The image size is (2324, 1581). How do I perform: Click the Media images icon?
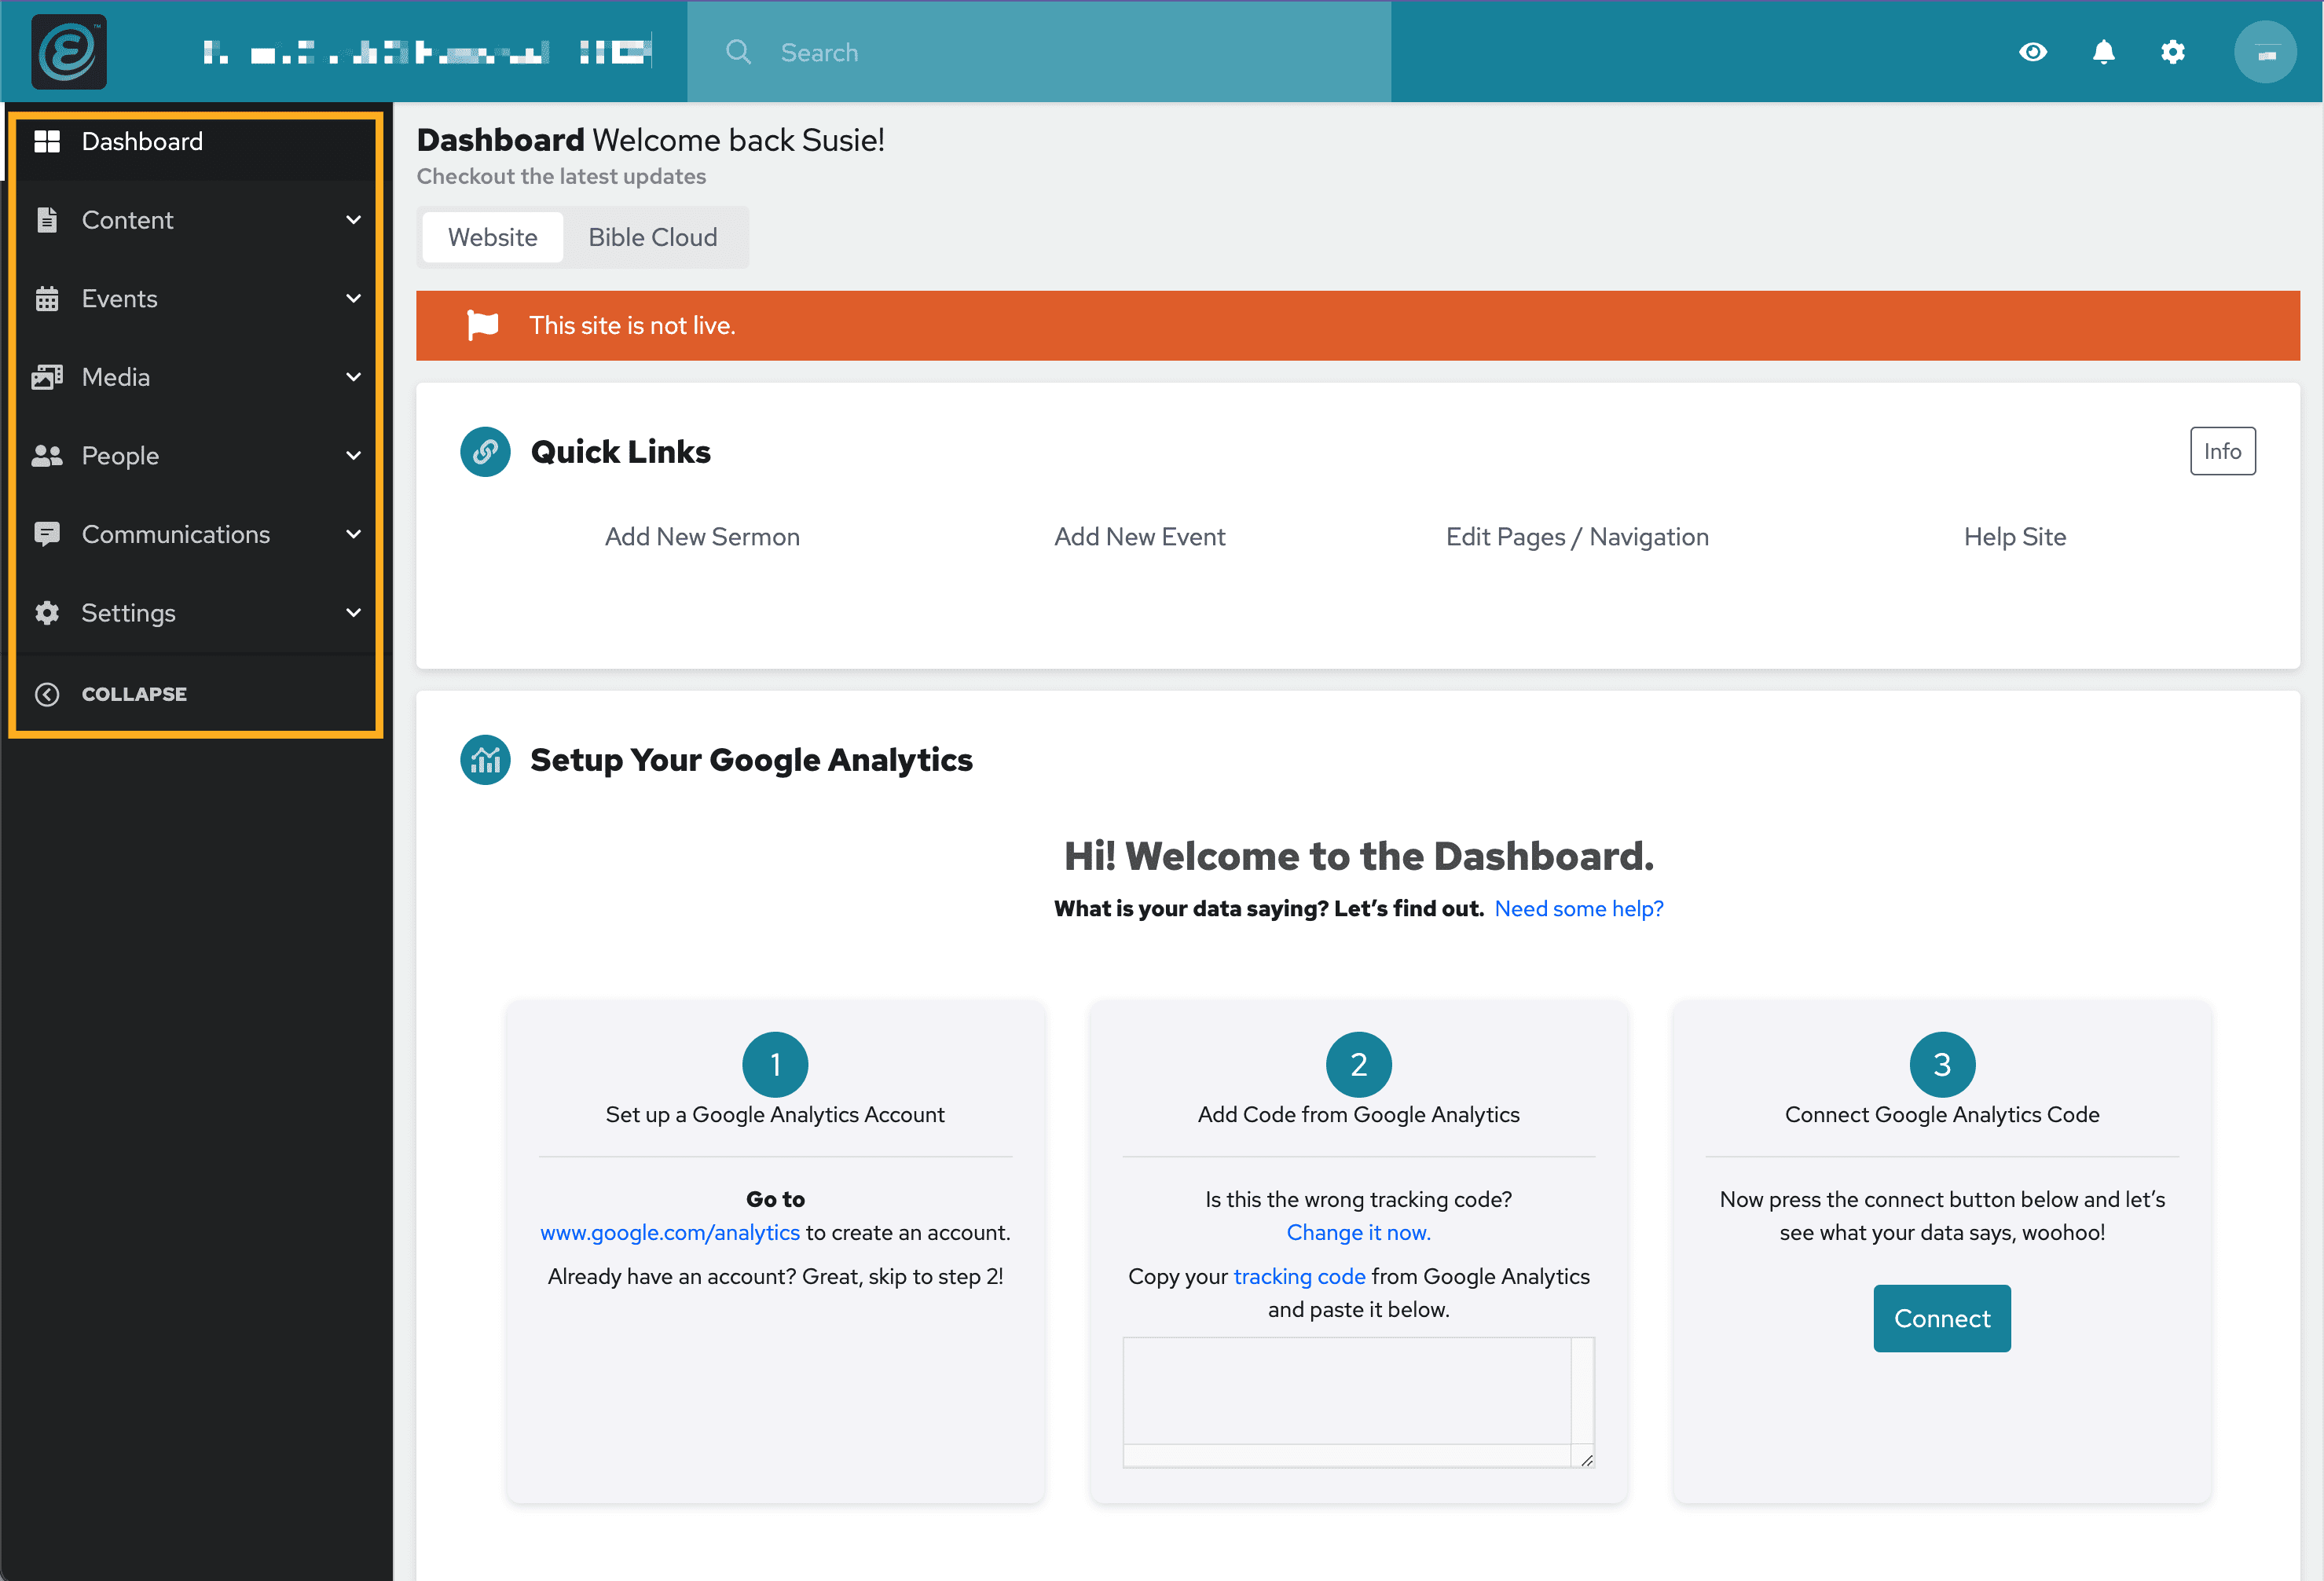[47, 377]
